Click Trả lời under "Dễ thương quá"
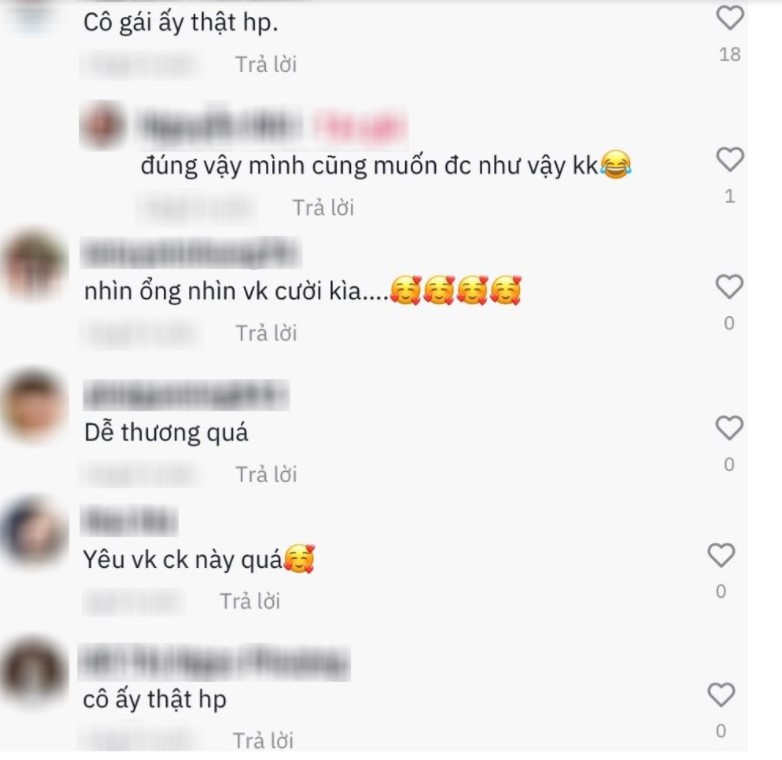 [266, 474]
